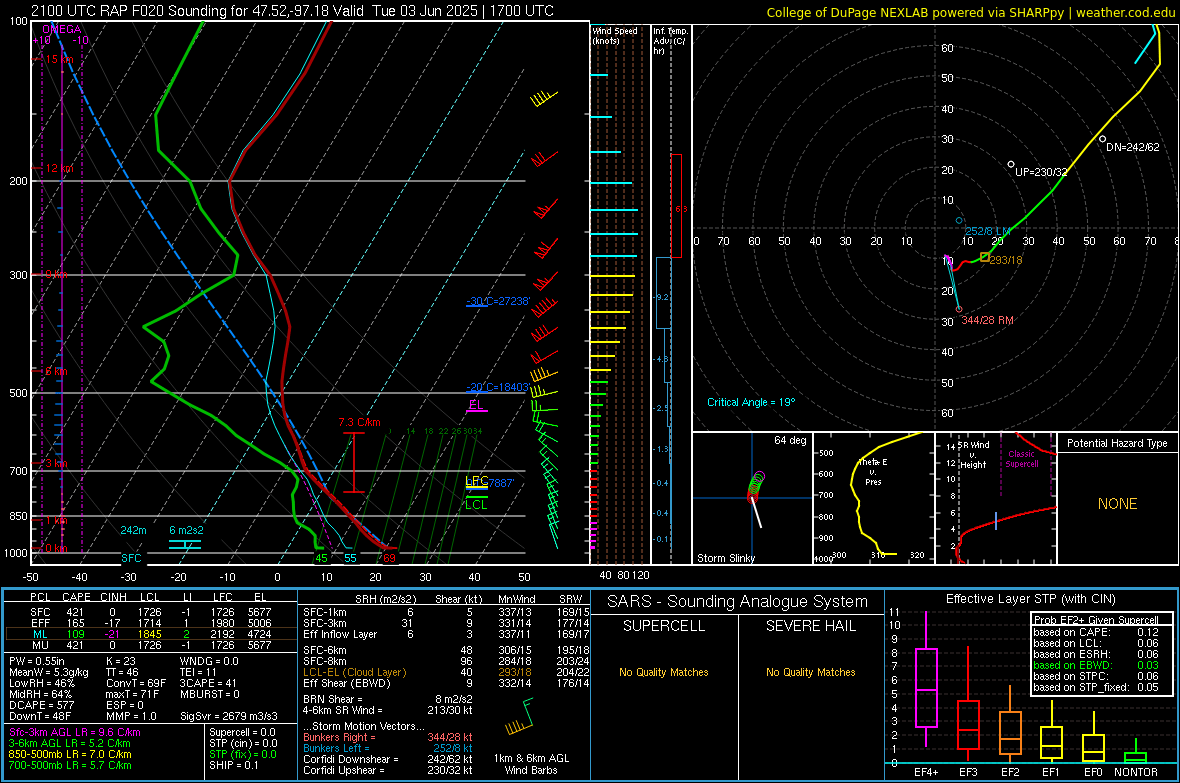Select the EFF parcel row

click(x=151, y=623)
